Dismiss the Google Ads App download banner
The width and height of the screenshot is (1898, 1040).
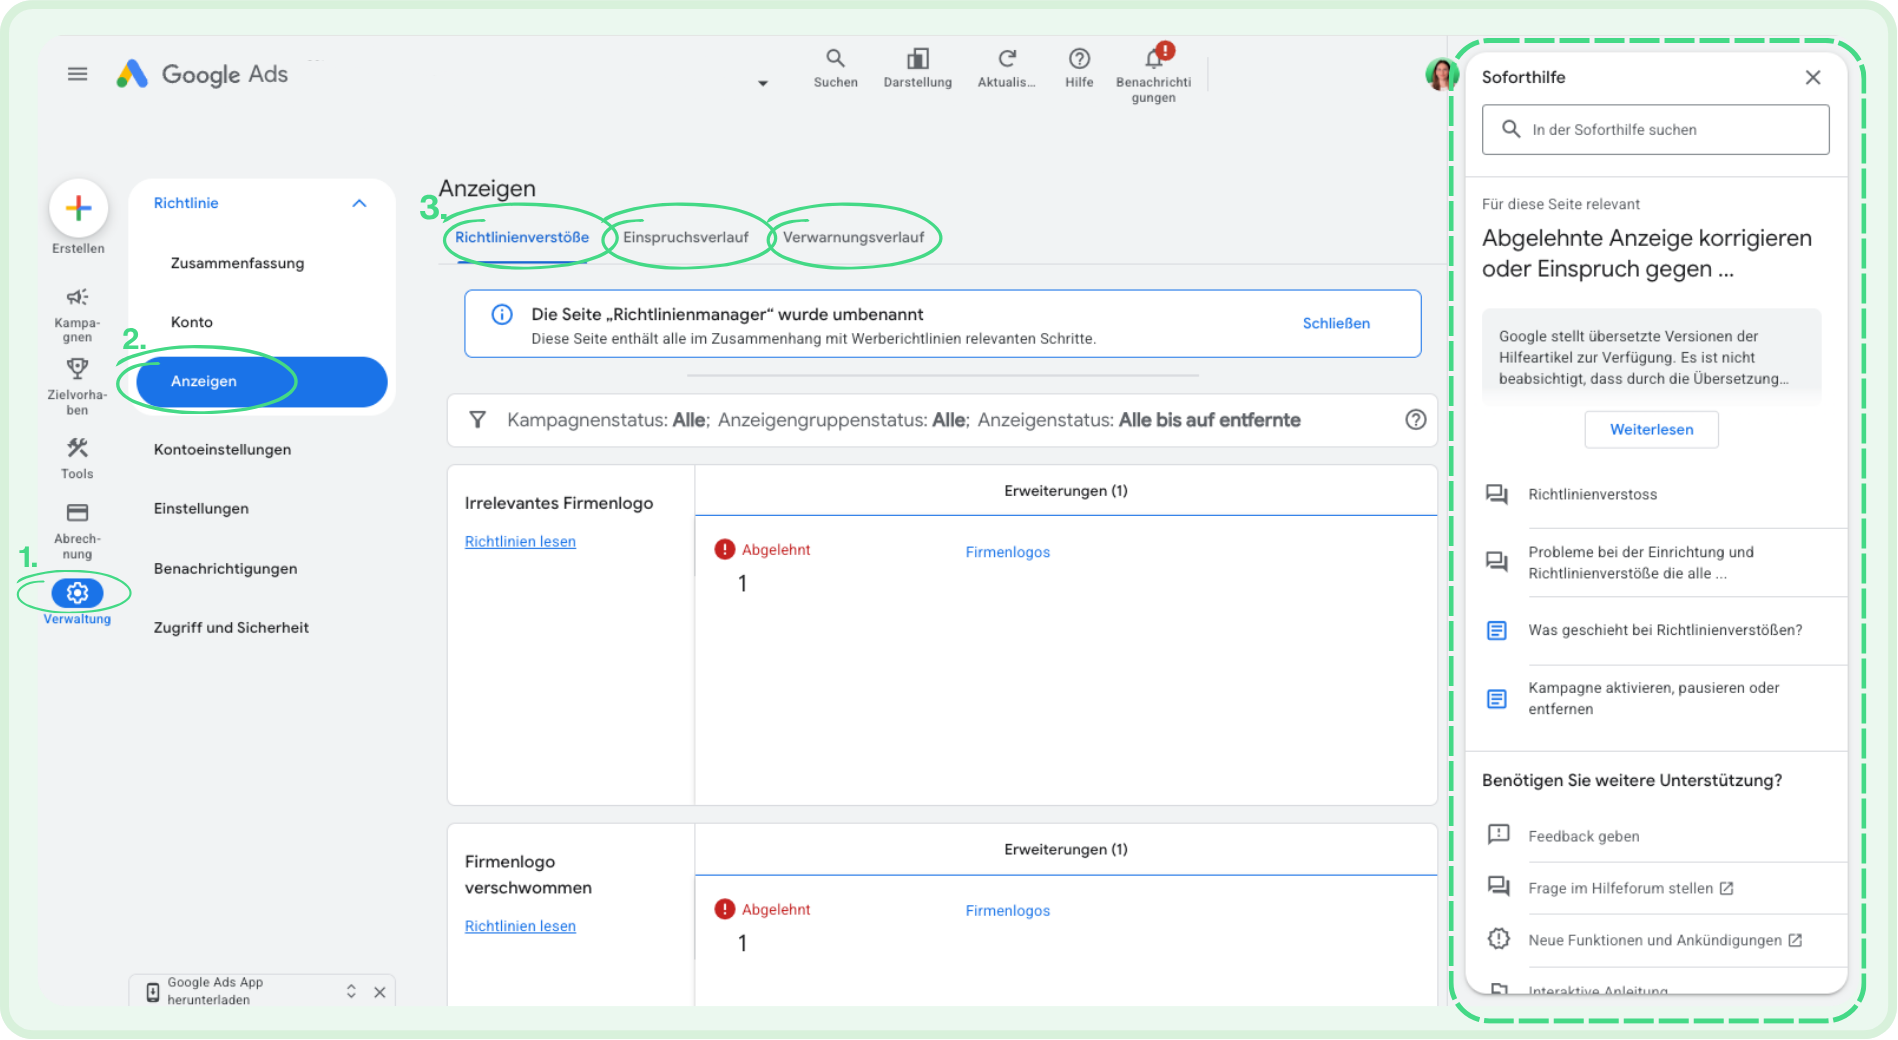[x=380, y=992]
